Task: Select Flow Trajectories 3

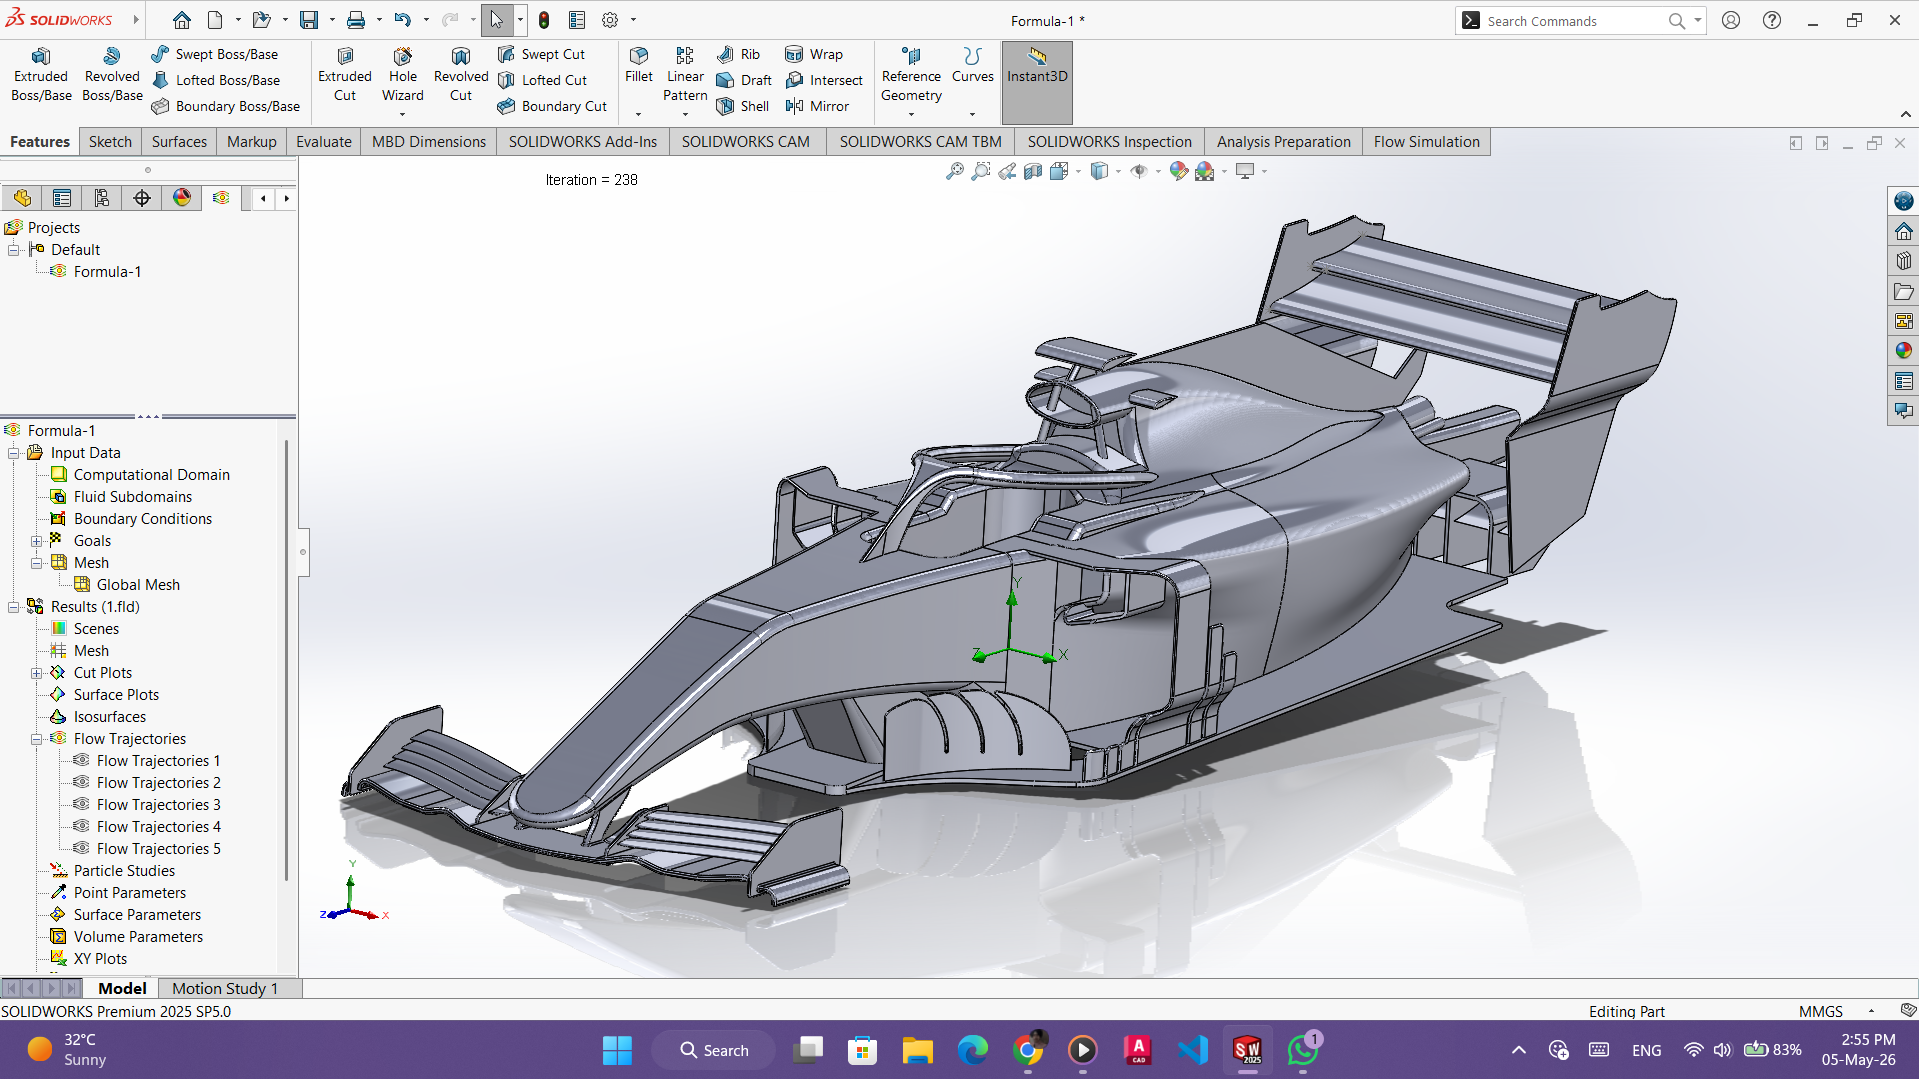Action: pyautogui.click(x=158, y=805)
